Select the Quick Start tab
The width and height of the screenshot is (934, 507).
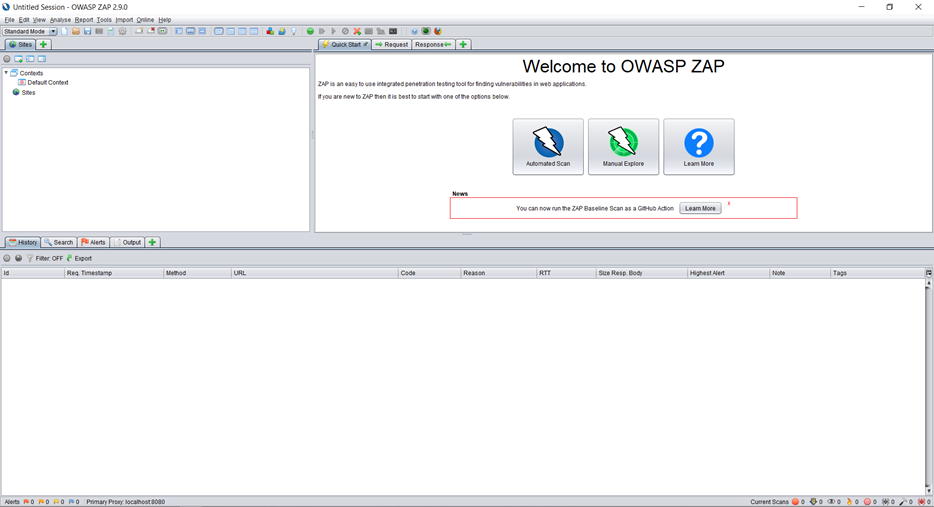pos(345,45)
